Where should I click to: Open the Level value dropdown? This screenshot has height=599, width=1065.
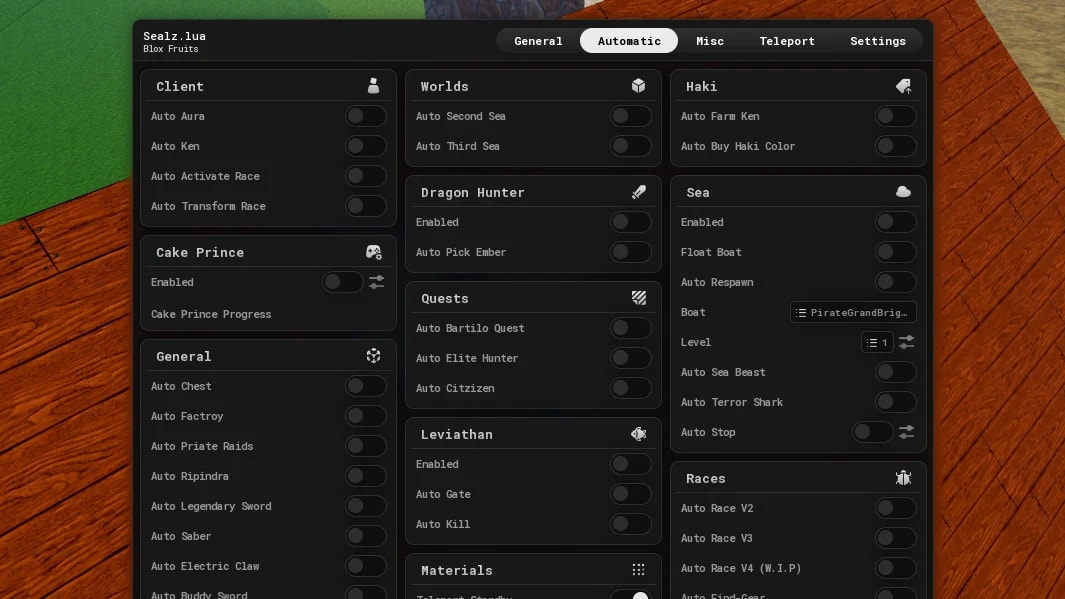pyautogui.click(x=877, y=342)
